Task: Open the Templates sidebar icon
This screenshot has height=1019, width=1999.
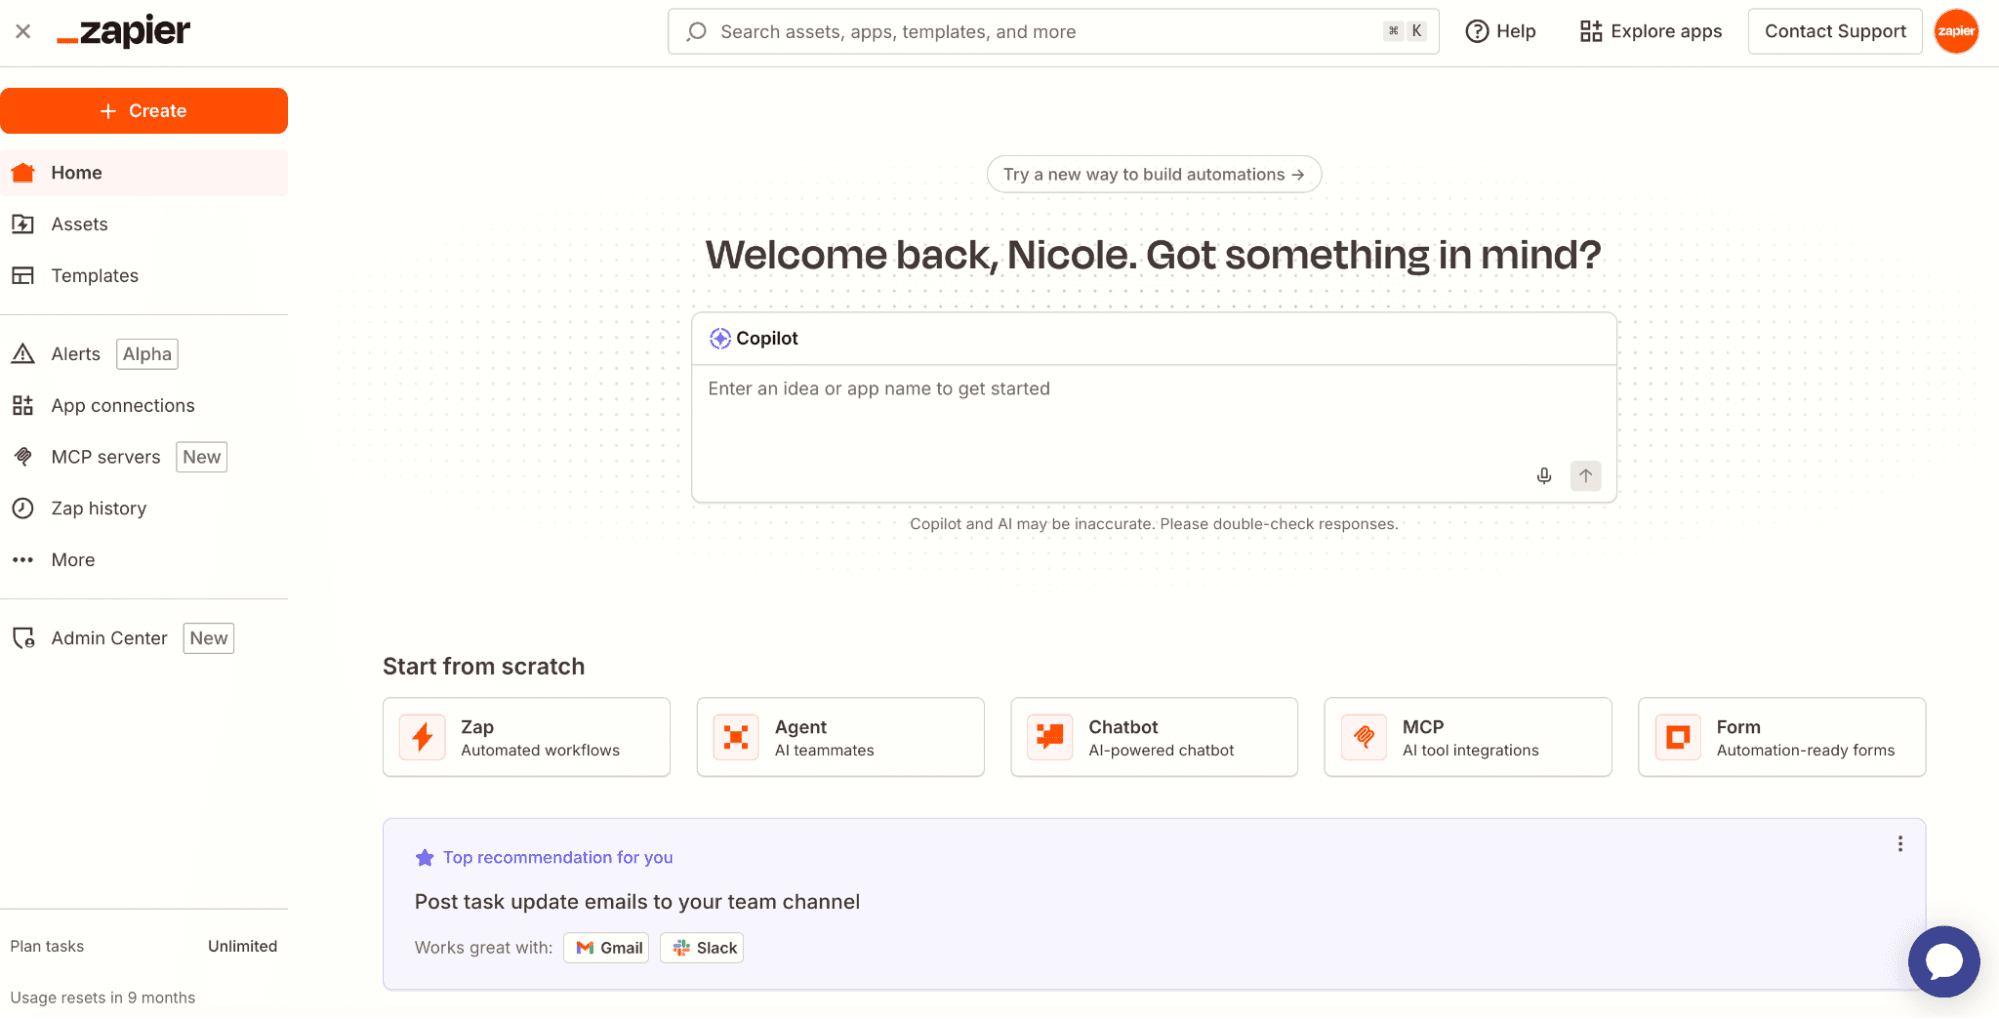Action: click(23, 276)
